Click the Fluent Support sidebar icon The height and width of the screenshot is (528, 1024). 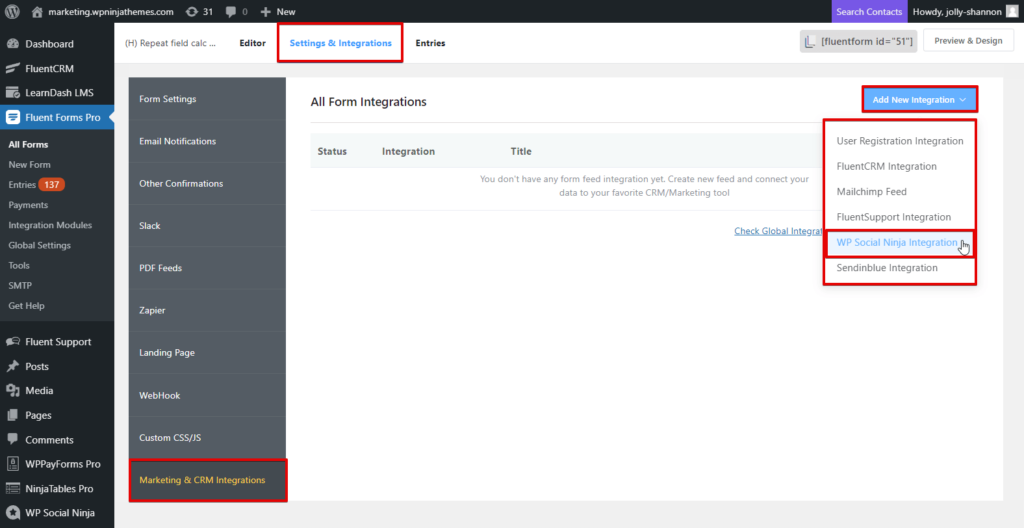(x=12, y=342)
